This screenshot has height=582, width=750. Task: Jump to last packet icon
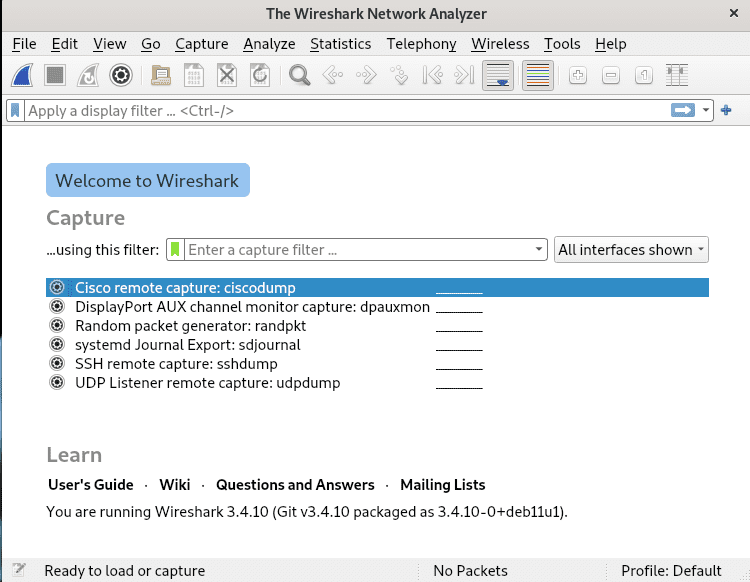coord(464,76)
